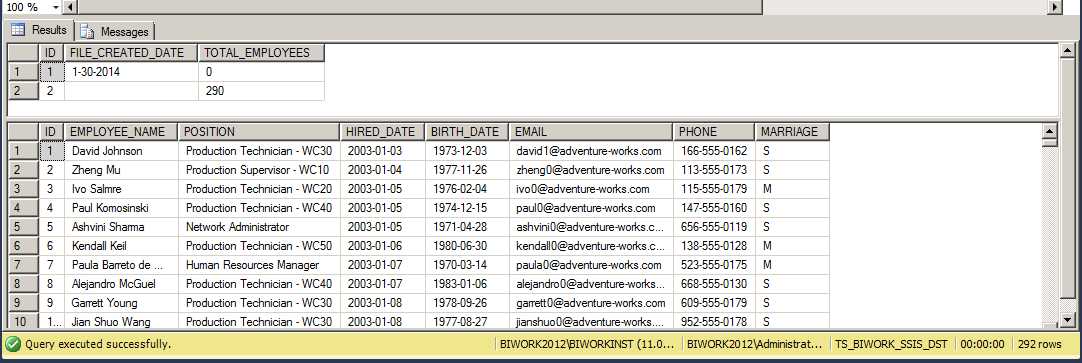Click the phone number 166-555-0162

coord(714,151)
